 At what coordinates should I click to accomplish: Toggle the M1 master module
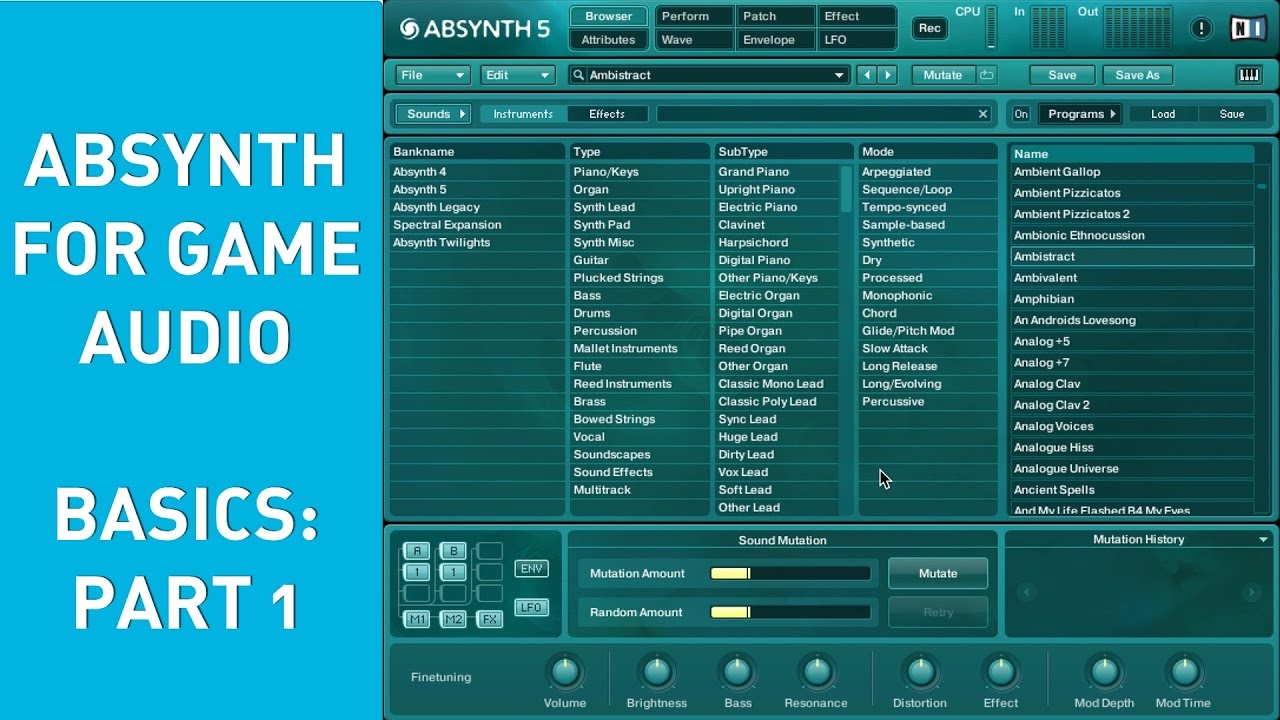pos(417,619)
